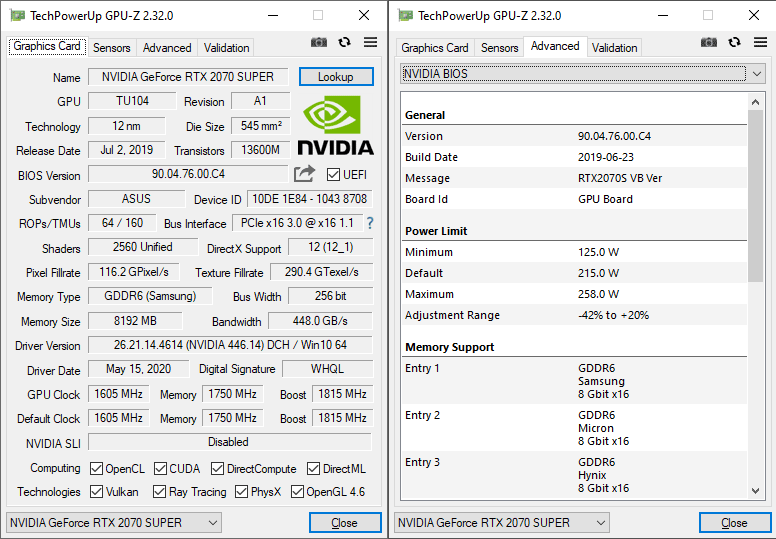This screenshot has width=776, height=539.
Task: Click the Build Date value 2019-06-23
Action: 606,157
